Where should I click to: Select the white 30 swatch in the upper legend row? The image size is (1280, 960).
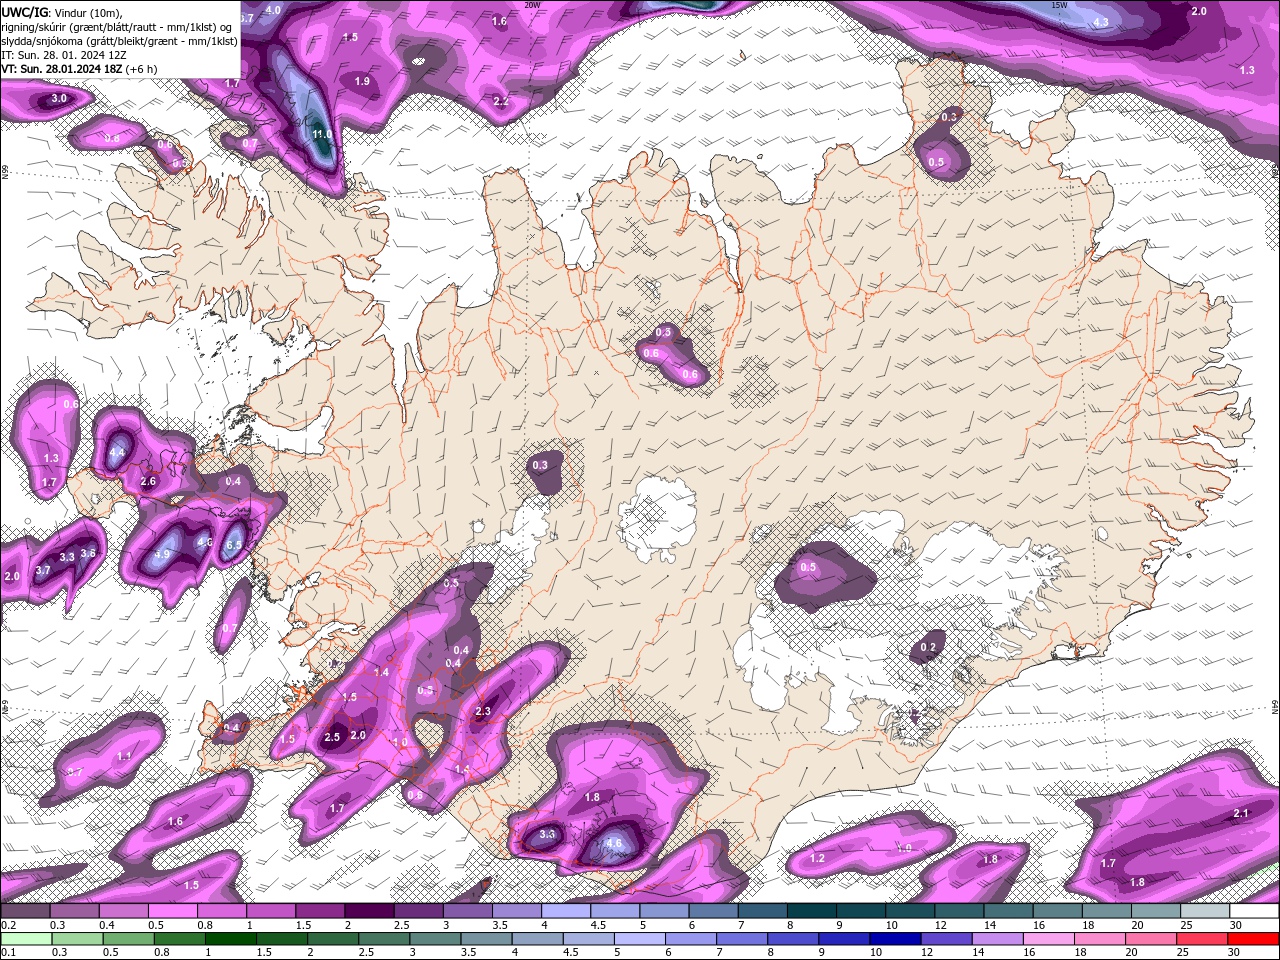click(1254, 911)
